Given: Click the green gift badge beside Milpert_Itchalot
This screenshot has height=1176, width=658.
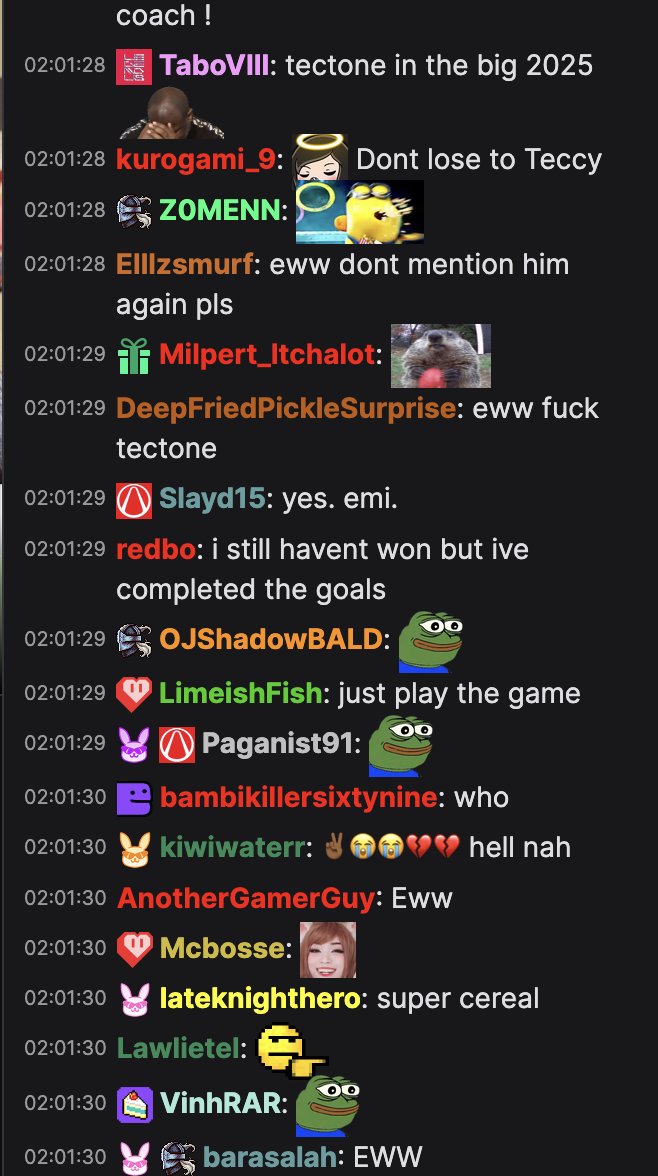Looking at the screenshot, I should point(134,356).
